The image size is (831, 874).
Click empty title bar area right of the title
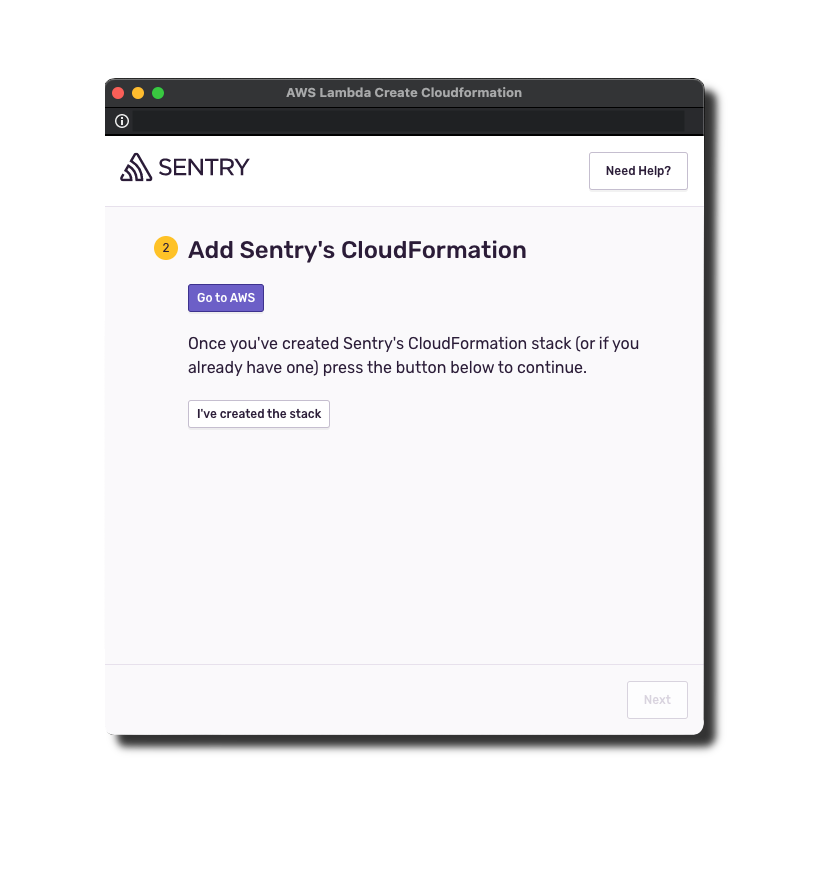(x=610, y=93)
